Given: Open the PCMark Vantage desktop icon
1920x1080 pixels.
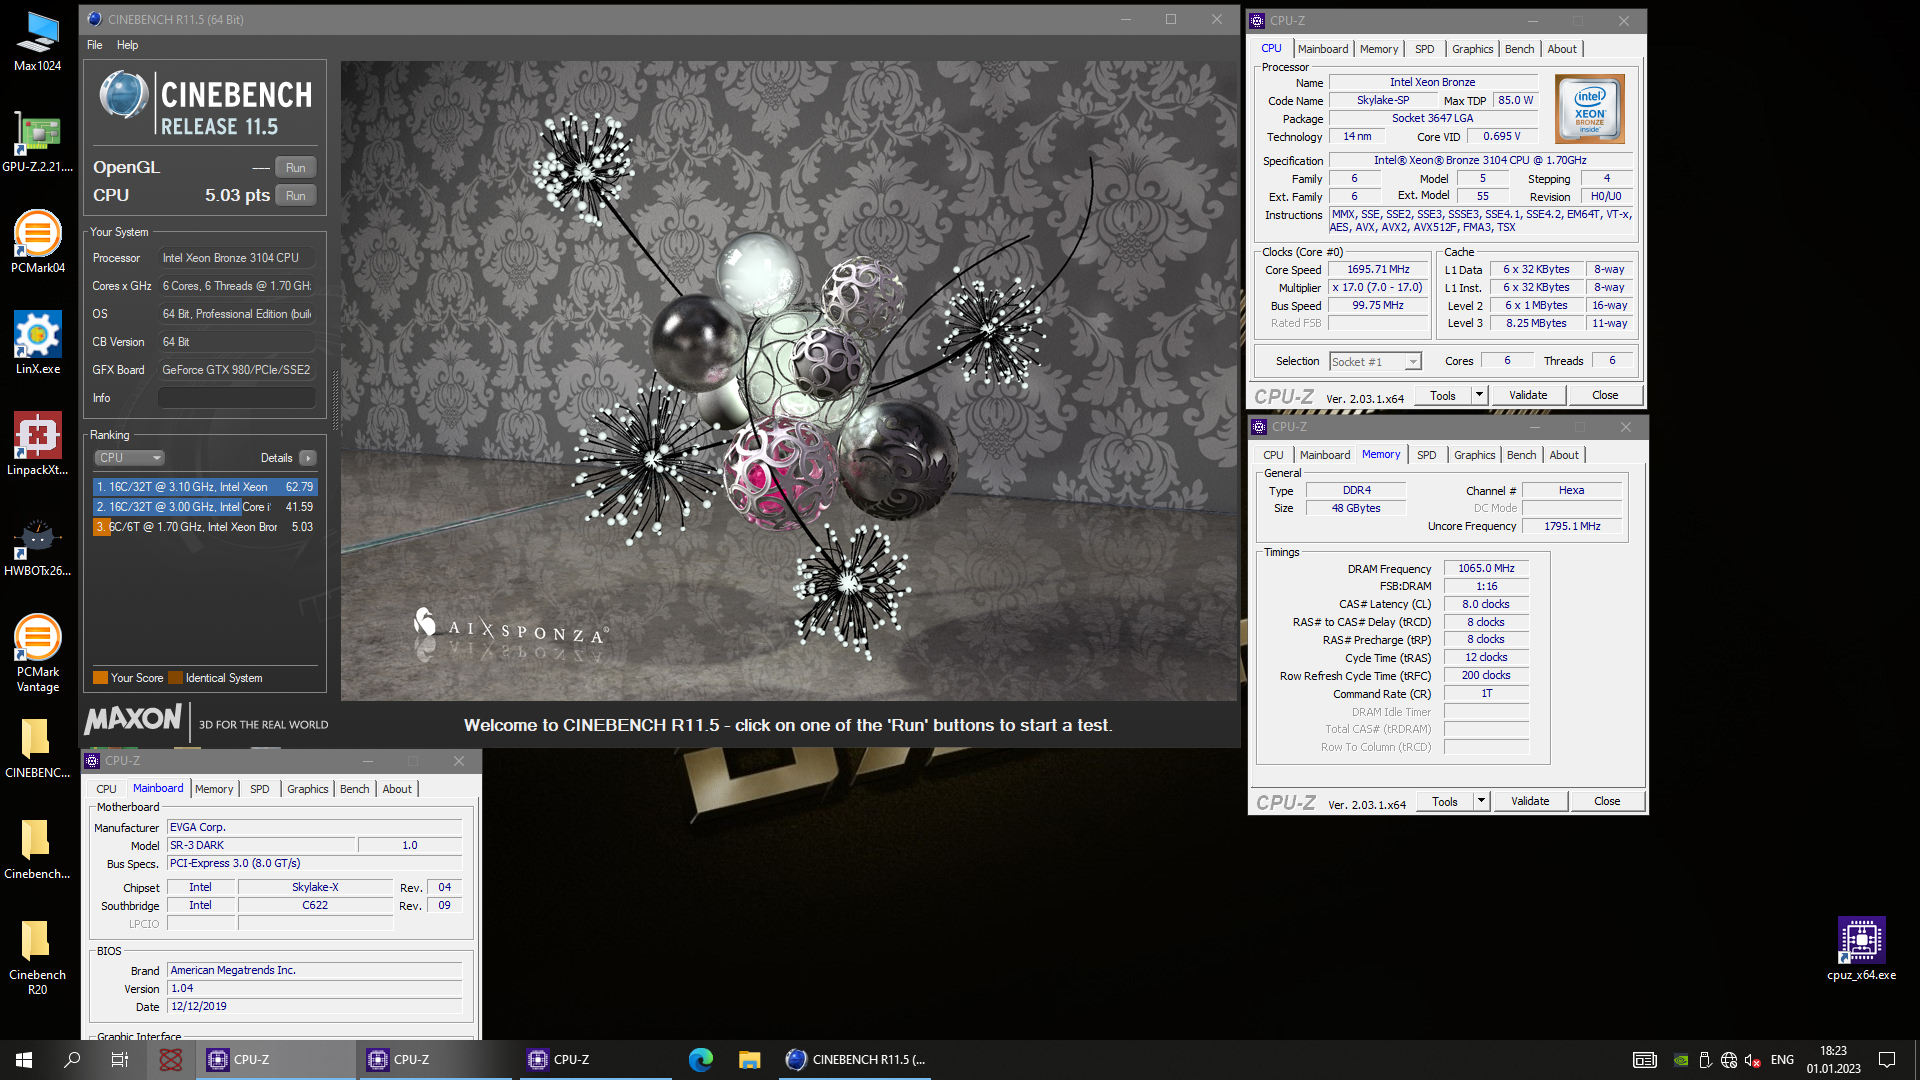Looking at the screenshot, I should 37,654.
